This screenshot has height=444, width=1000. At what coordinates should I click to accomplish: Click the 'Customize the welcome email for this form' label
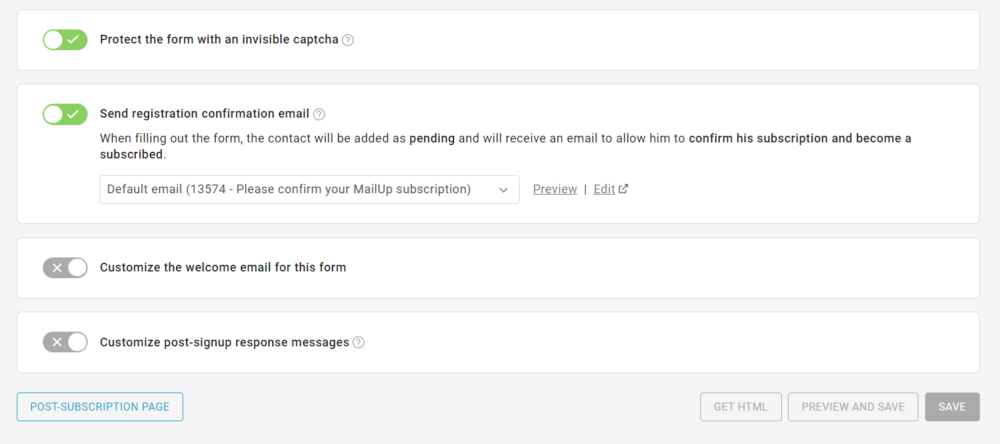click(x=223, y=268)
